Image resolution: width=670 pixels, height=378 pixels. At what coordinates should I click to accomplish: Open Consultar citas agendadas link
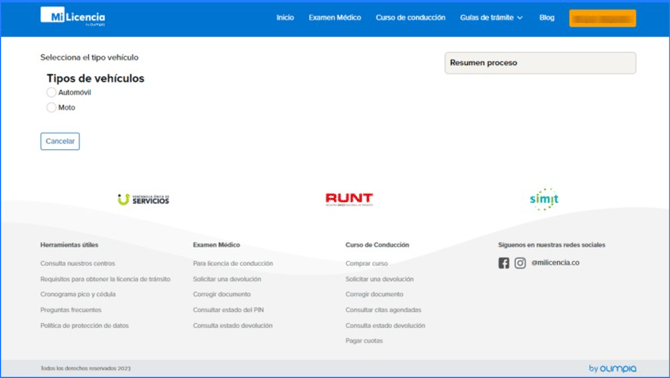pyautogui.click(x=383, y=310)
